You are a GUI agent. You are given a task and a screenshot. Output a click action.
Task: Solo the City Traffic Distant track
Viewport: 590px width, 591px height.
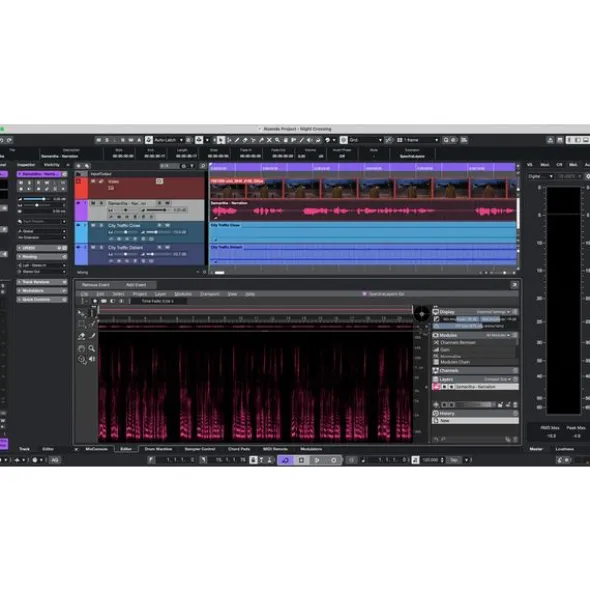[101, 248]
